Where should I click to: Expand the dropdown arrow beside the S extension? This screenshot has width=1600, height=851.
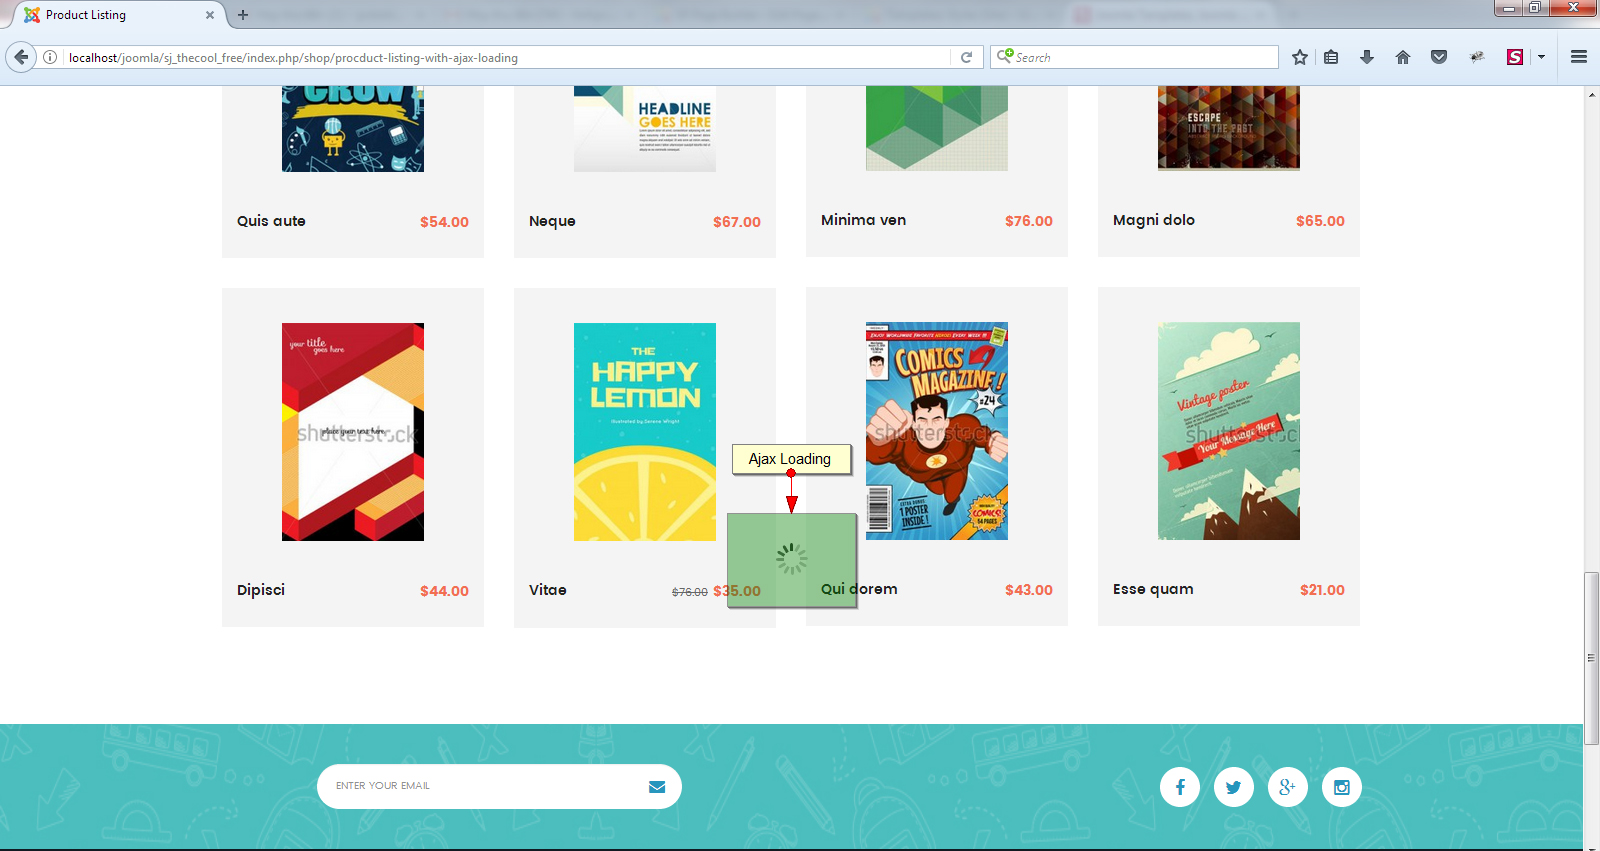pyautogui.click(x=1541, y=57)
